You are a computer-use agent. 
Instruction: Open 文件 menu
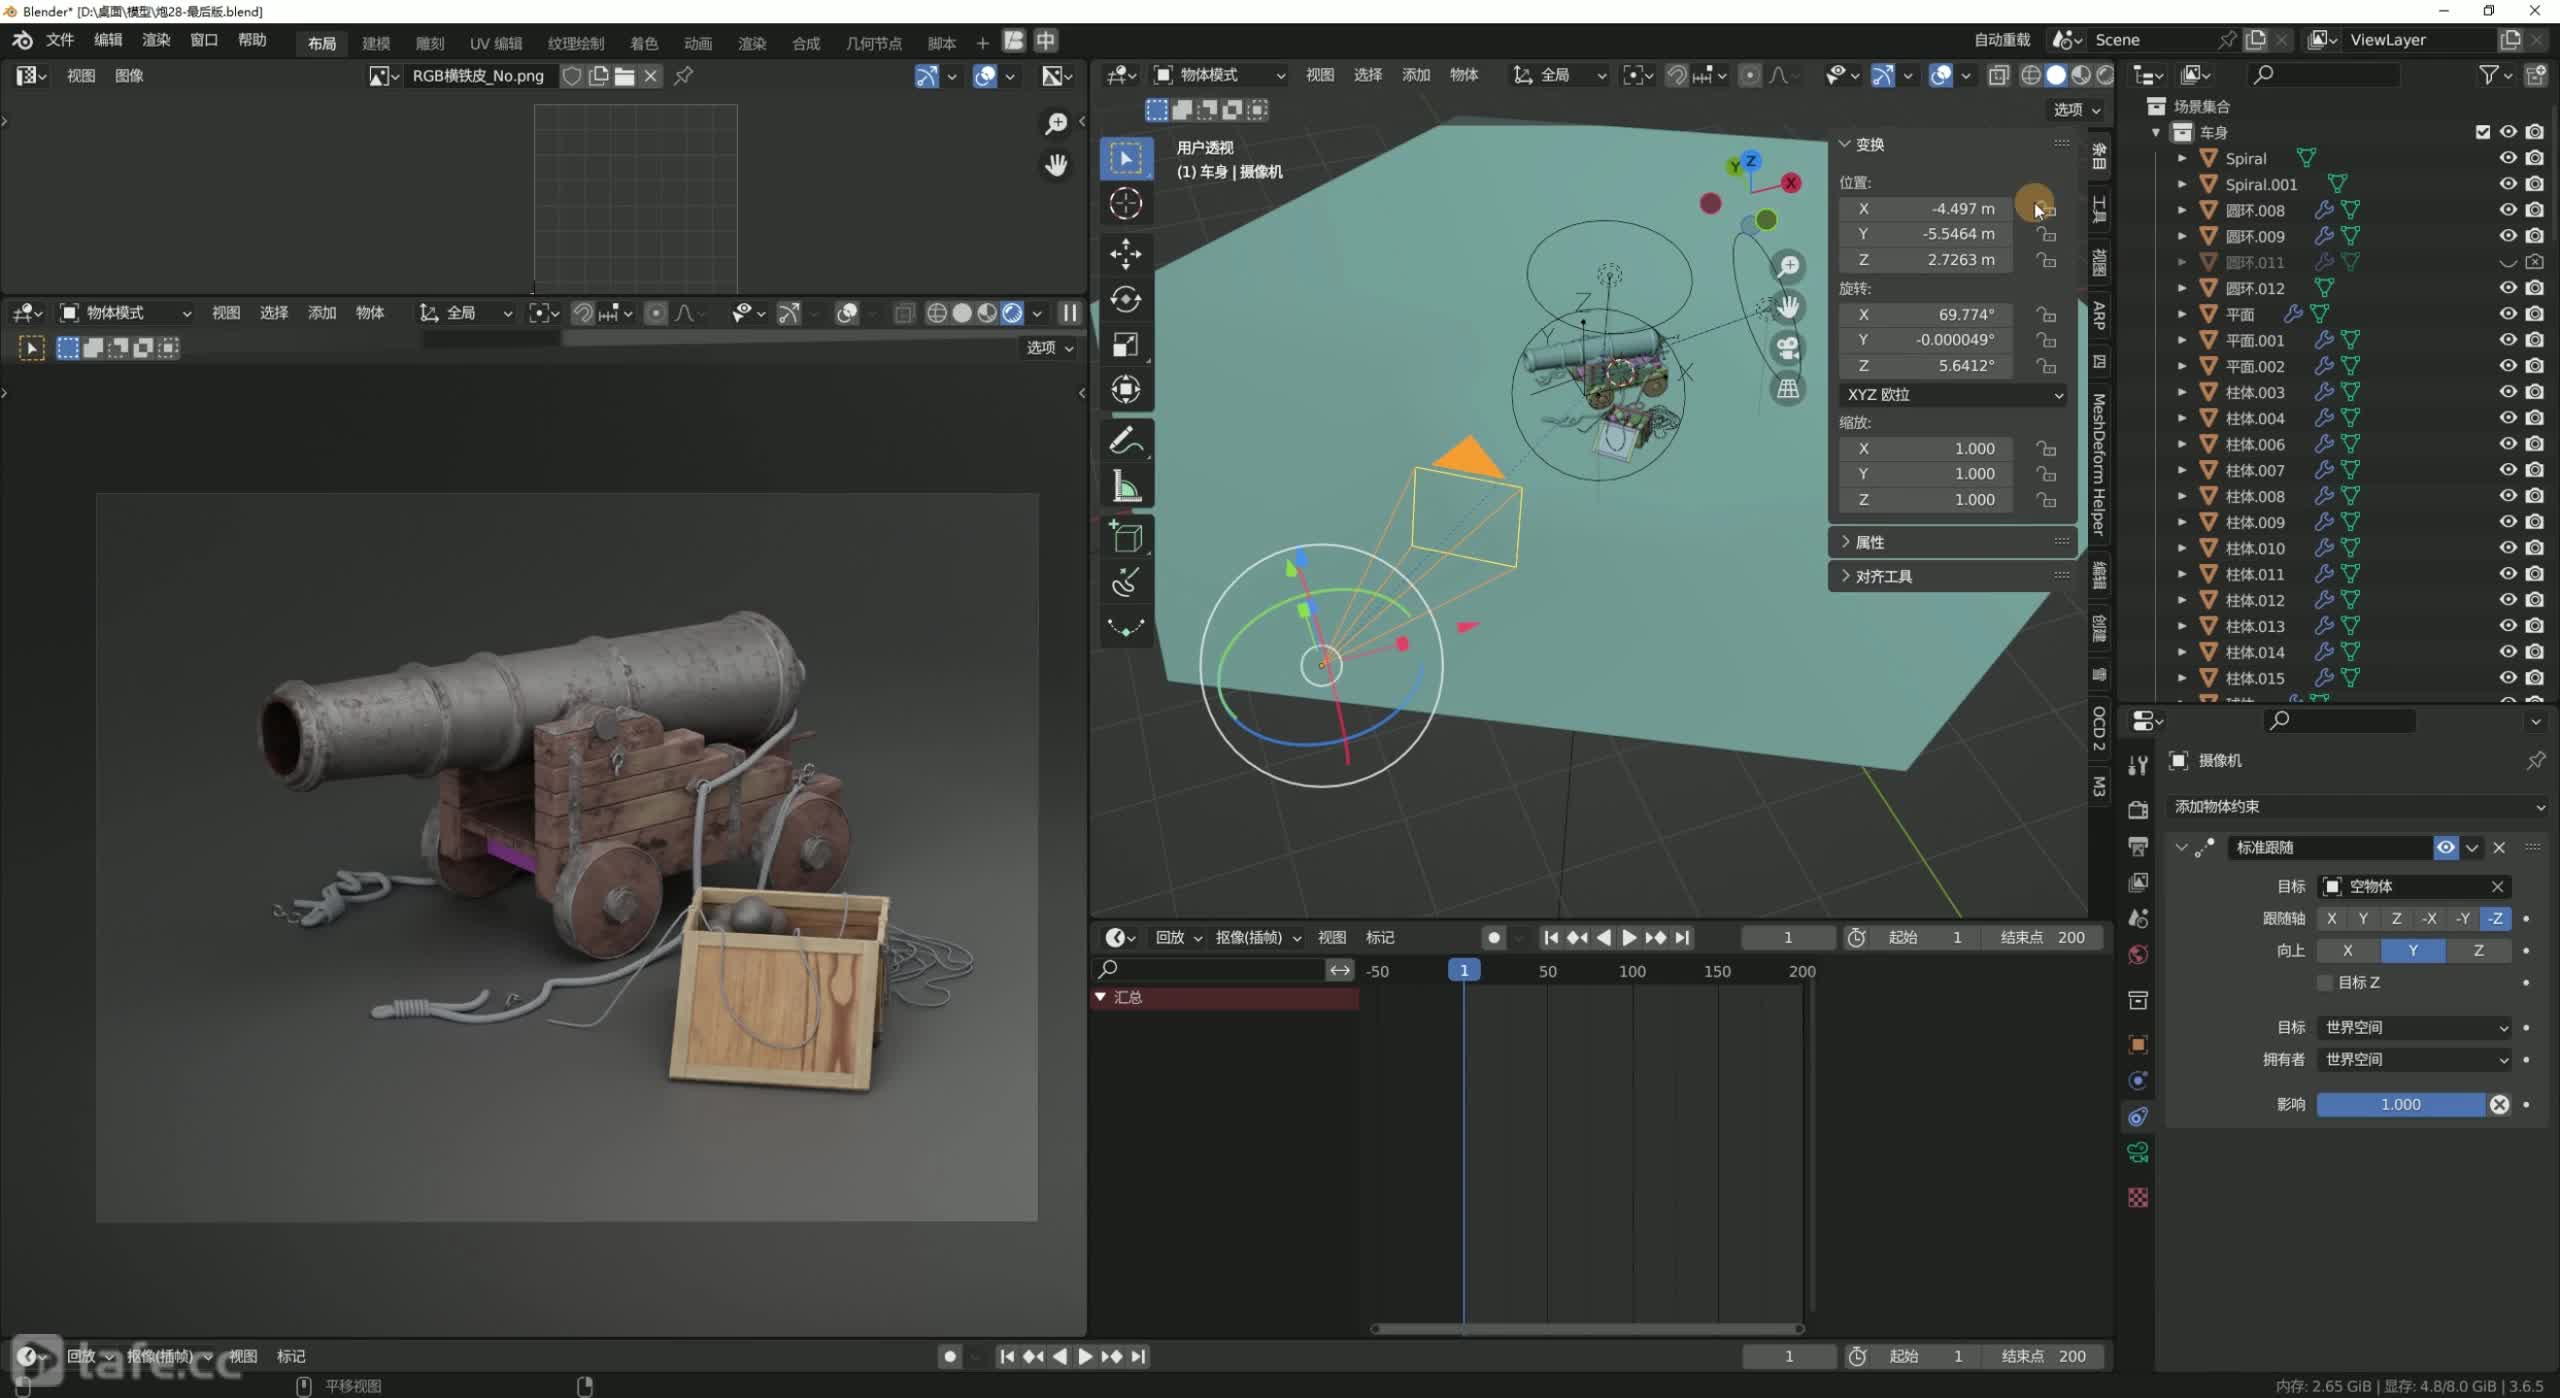pyautogui.click(x=60, y=40)
